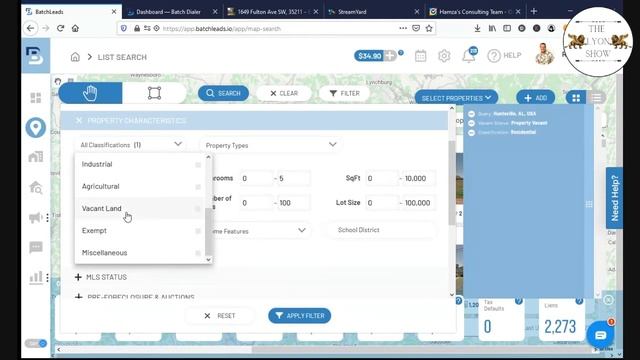Switch to list view icon
Viewport: 640px width, 360px height.
click(596, 98)
